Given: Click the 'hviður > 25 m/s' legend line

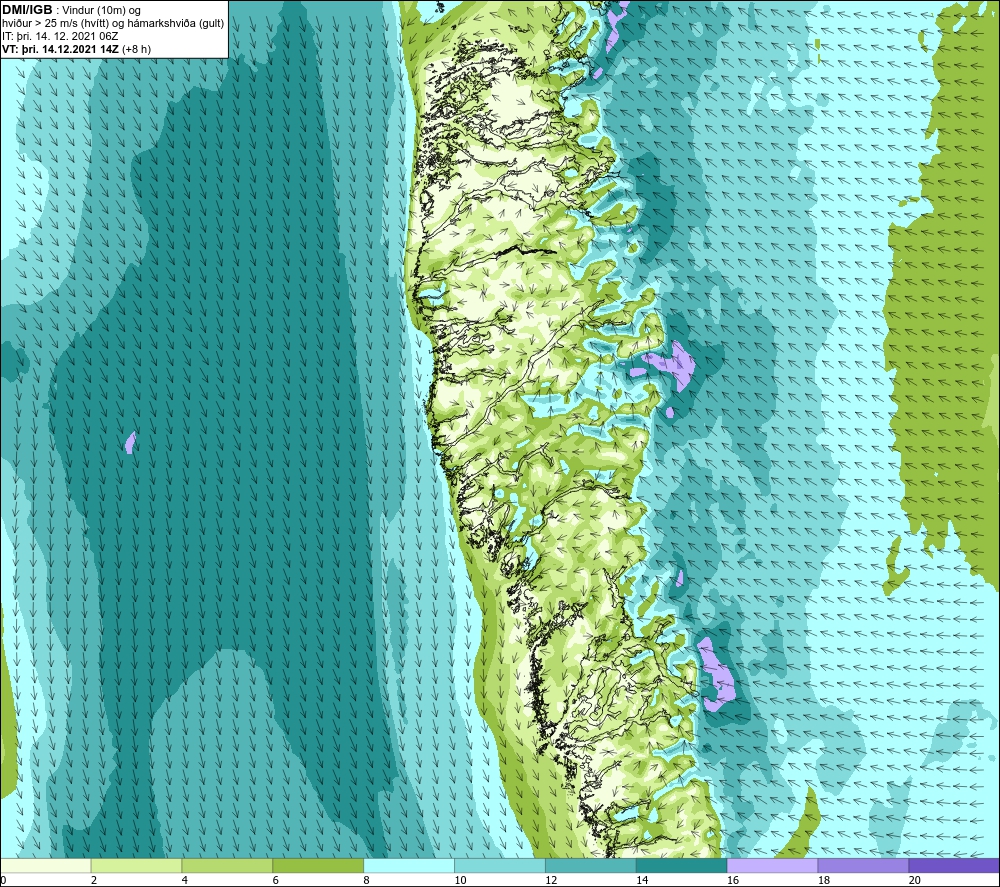Looking at the screenshot, I should pos(113,24).
